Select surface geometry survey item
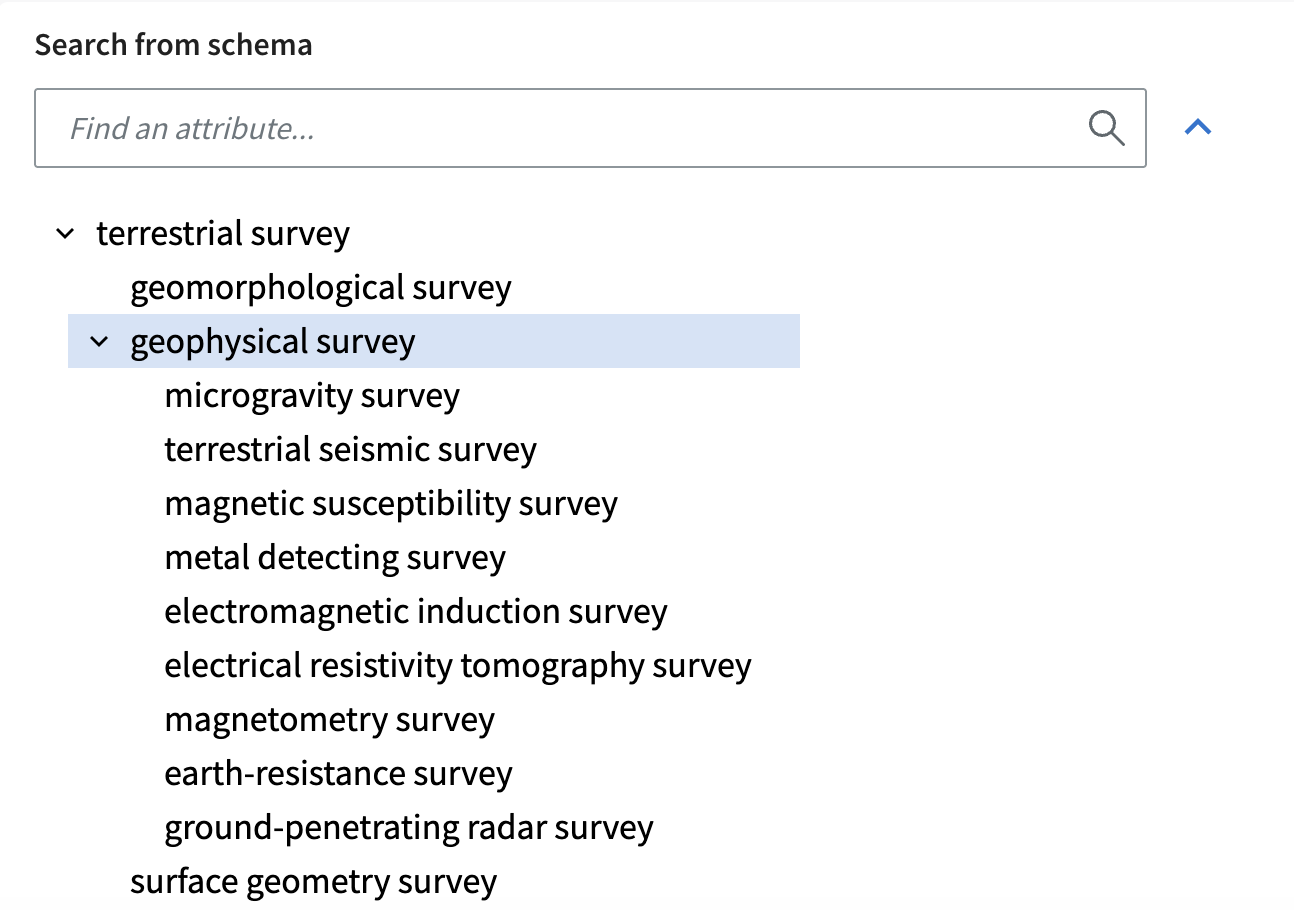 pyautogui.click(x=314, y=882)
